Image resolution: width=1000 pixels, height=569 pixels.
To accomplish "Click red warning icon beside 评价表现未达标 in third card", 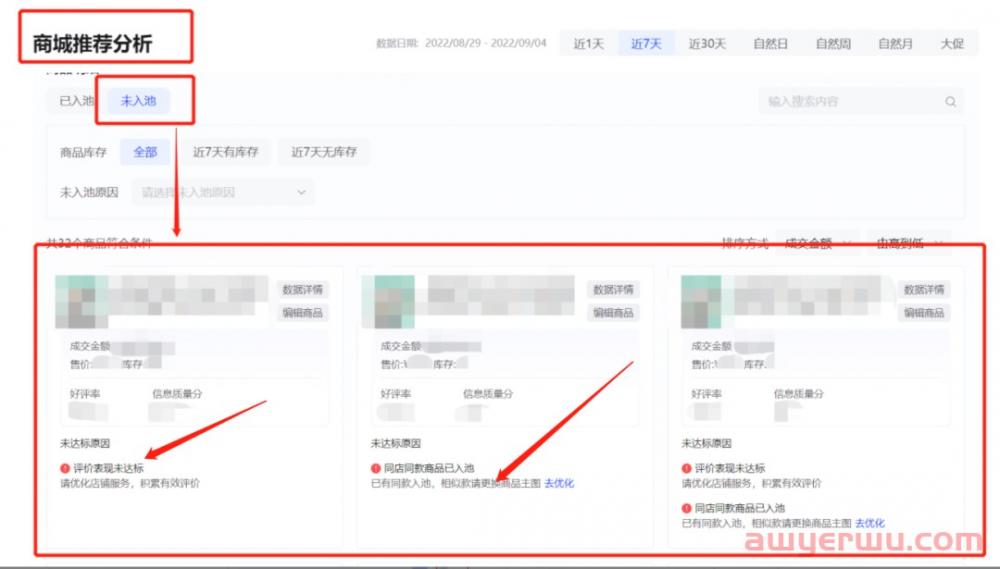I will pyautogui.click(x=686, y=468).
